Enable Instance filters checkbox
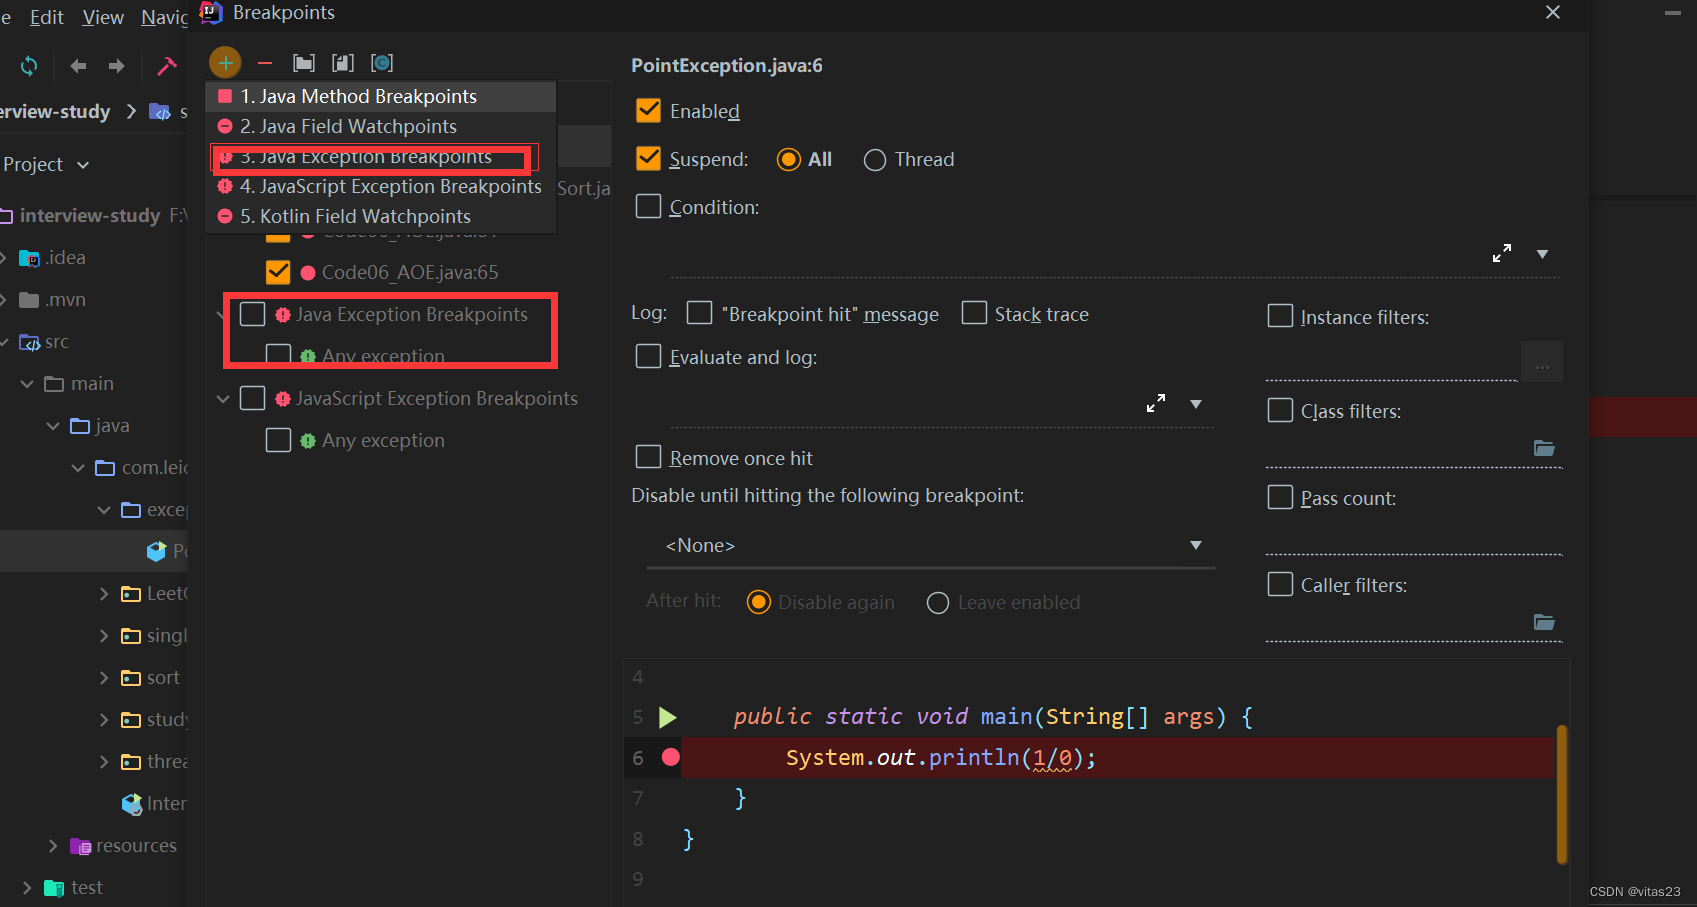Screen dimensions: 1697x907 point(1280,316)
